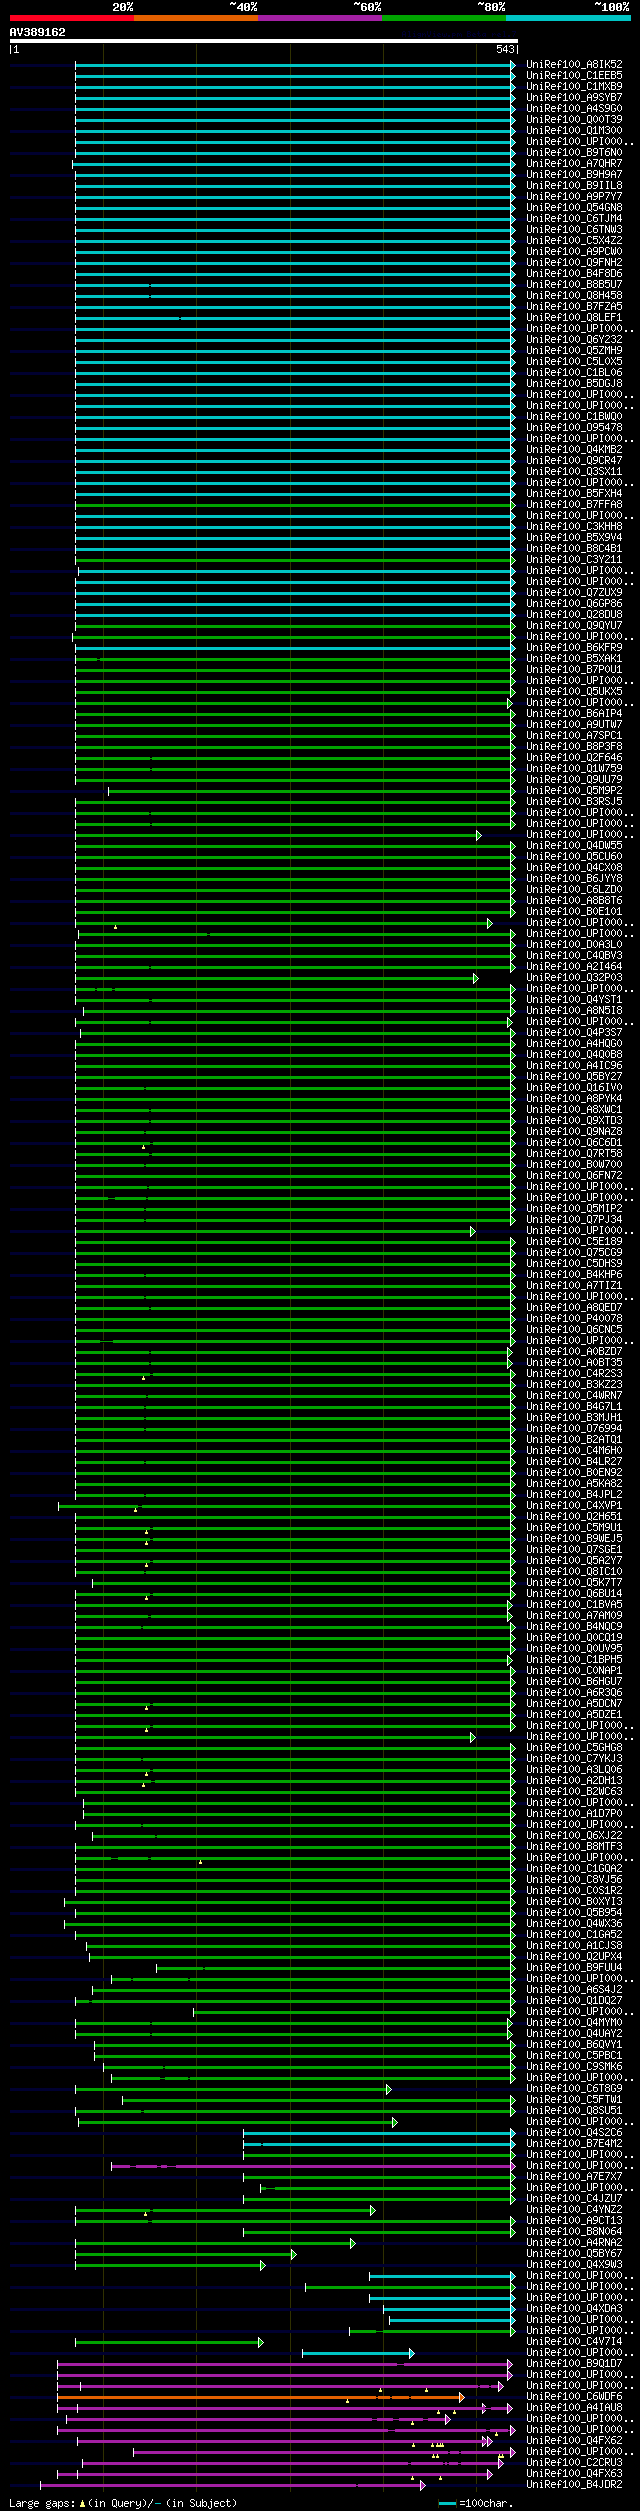Viewport: 640px width, 2511px height.
Task: Click the orange ~40% identity legend segment
Action: (x=196, y=18)
